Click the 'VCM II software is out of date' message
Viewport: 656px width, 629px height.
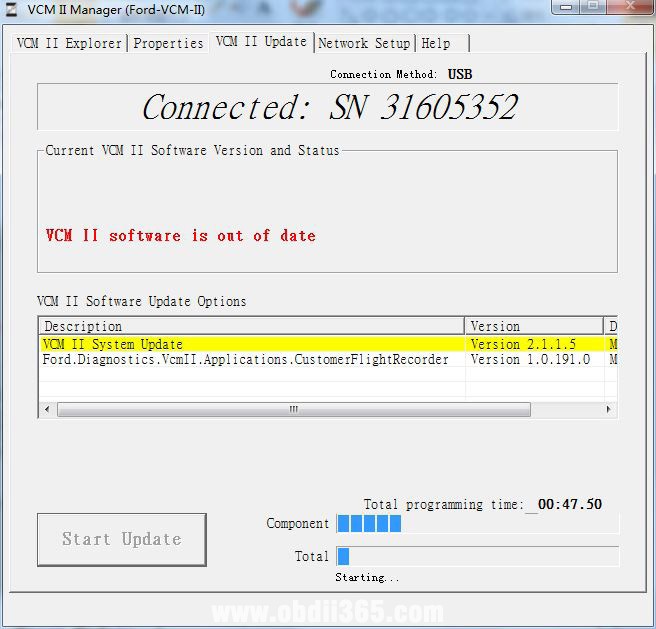[180, 236]
